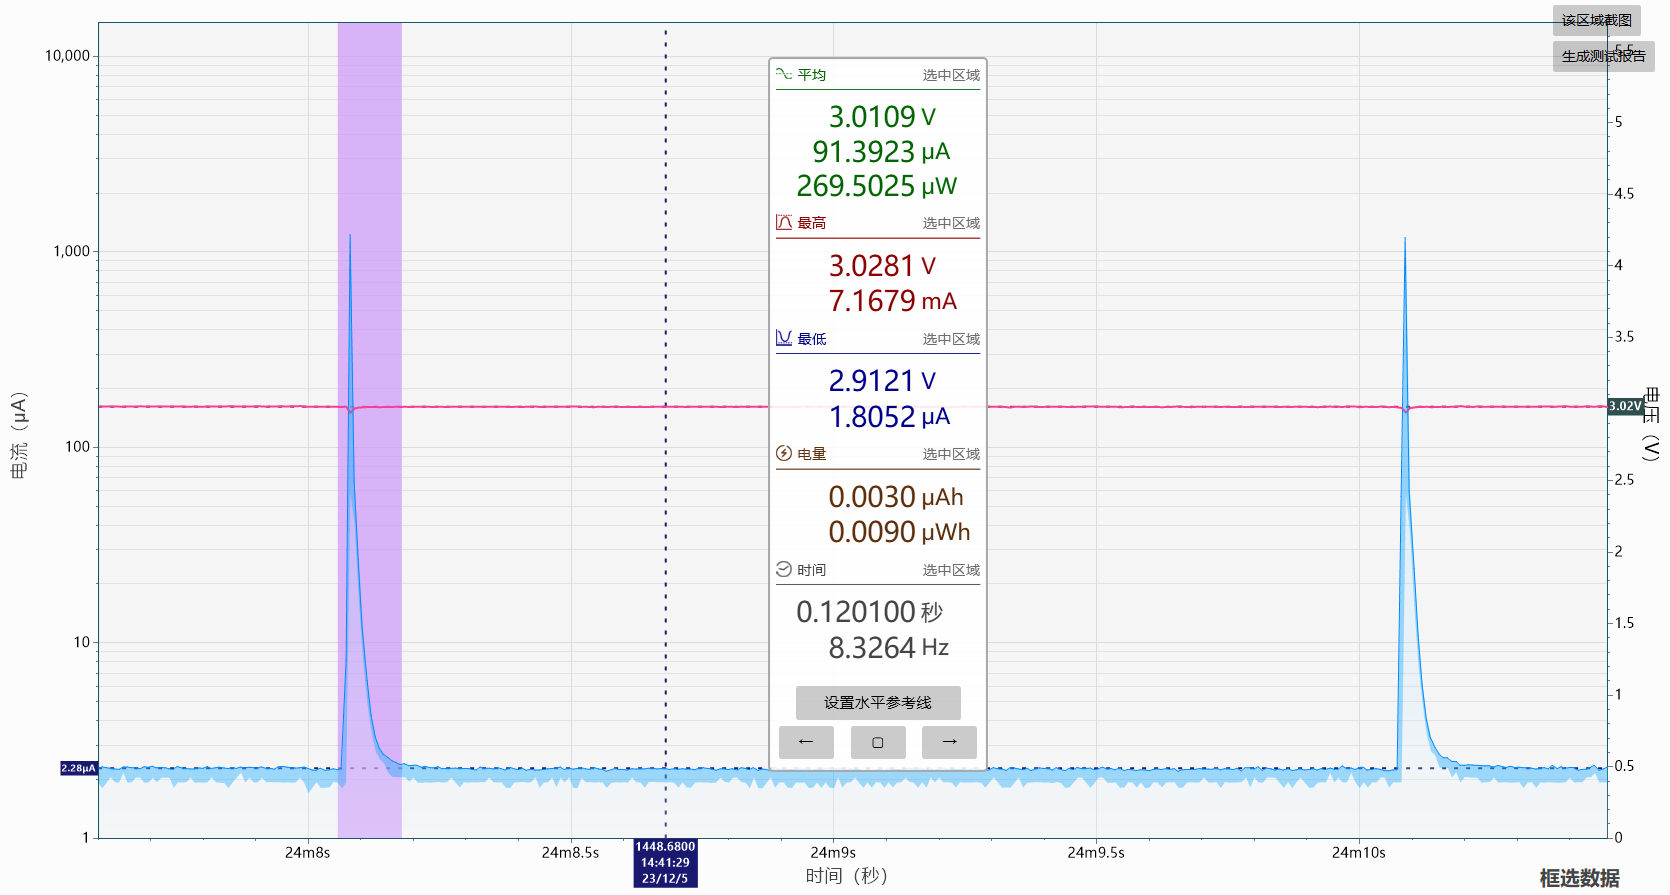Click the average (平均) waveform icon

point(784,74)
